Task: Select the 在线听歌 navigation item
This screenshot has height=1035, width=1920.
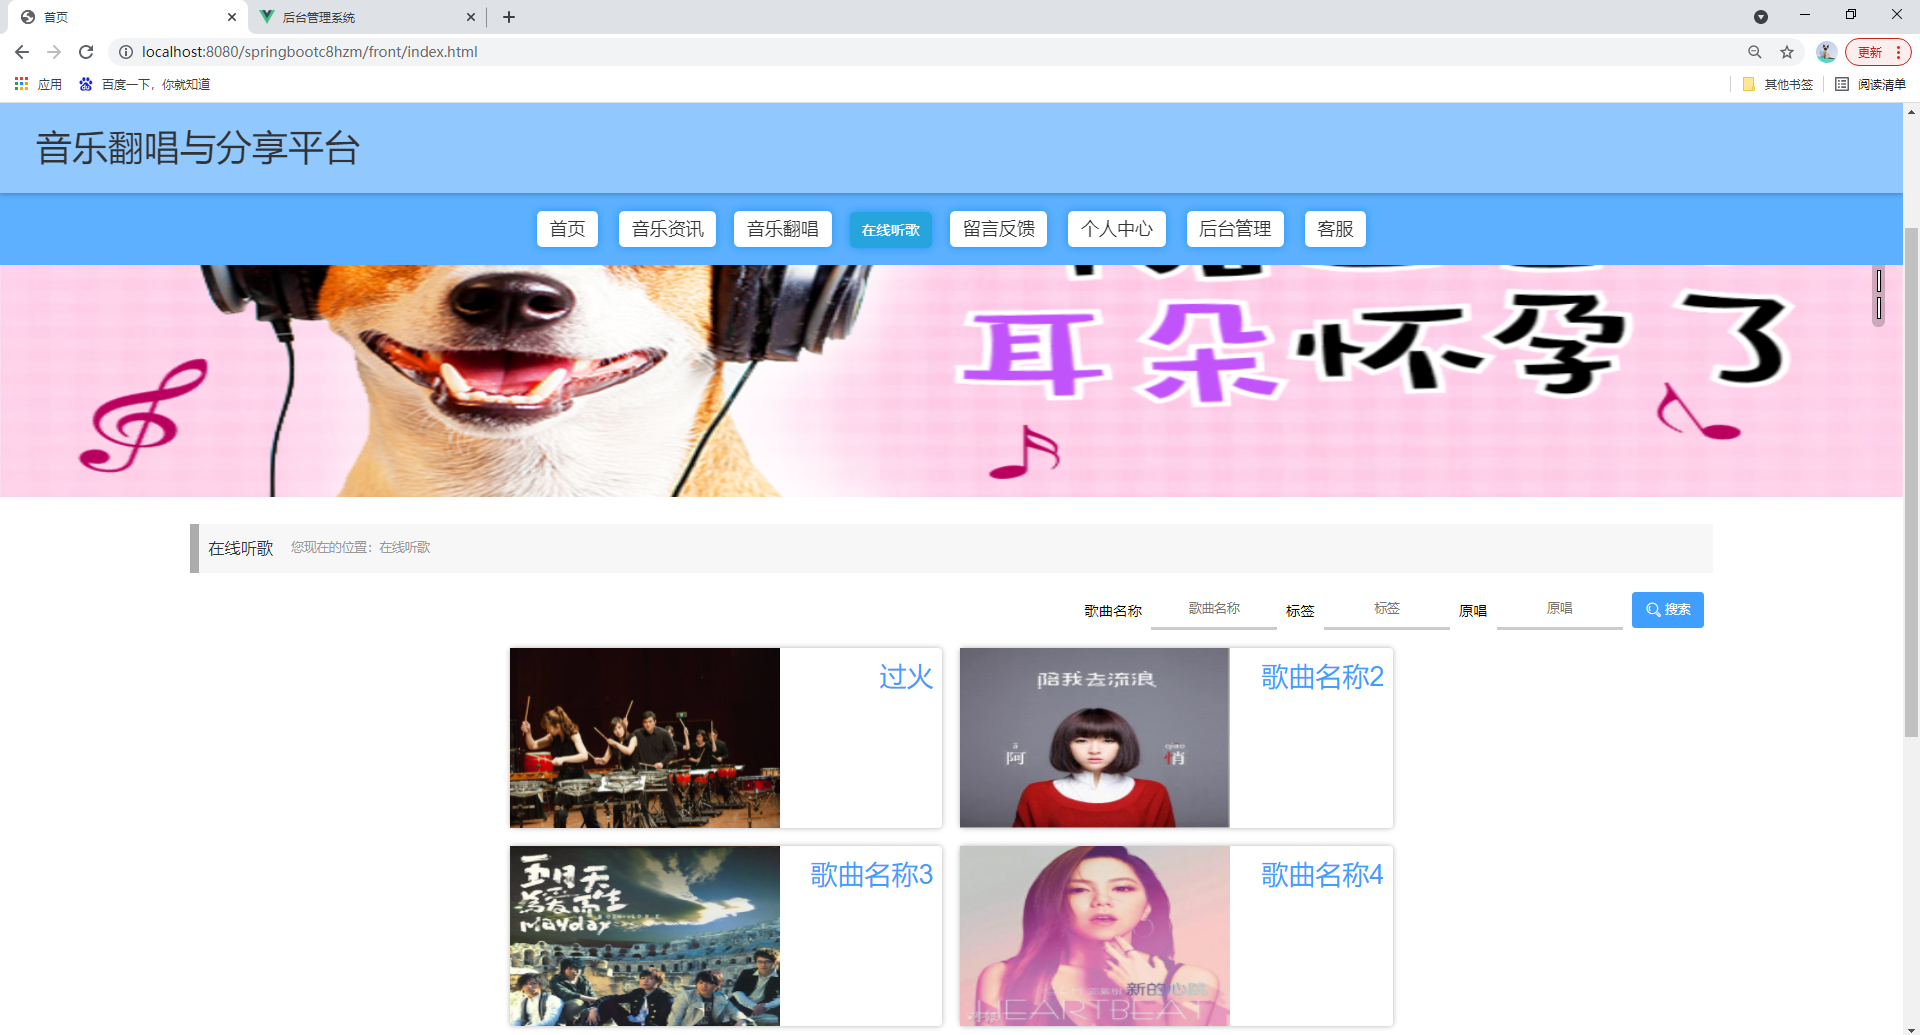Action: 889,229
